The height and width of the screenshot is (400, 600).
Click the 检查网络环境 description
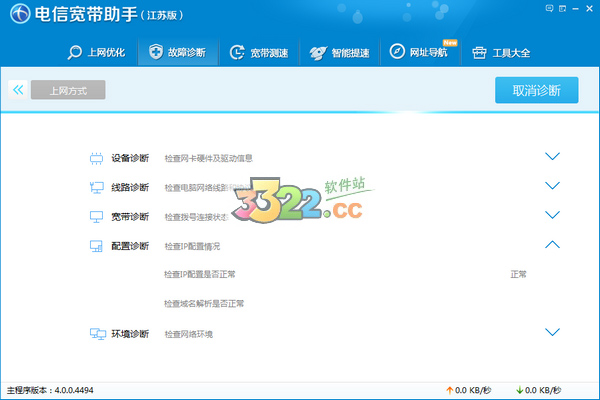pos(189,334)
